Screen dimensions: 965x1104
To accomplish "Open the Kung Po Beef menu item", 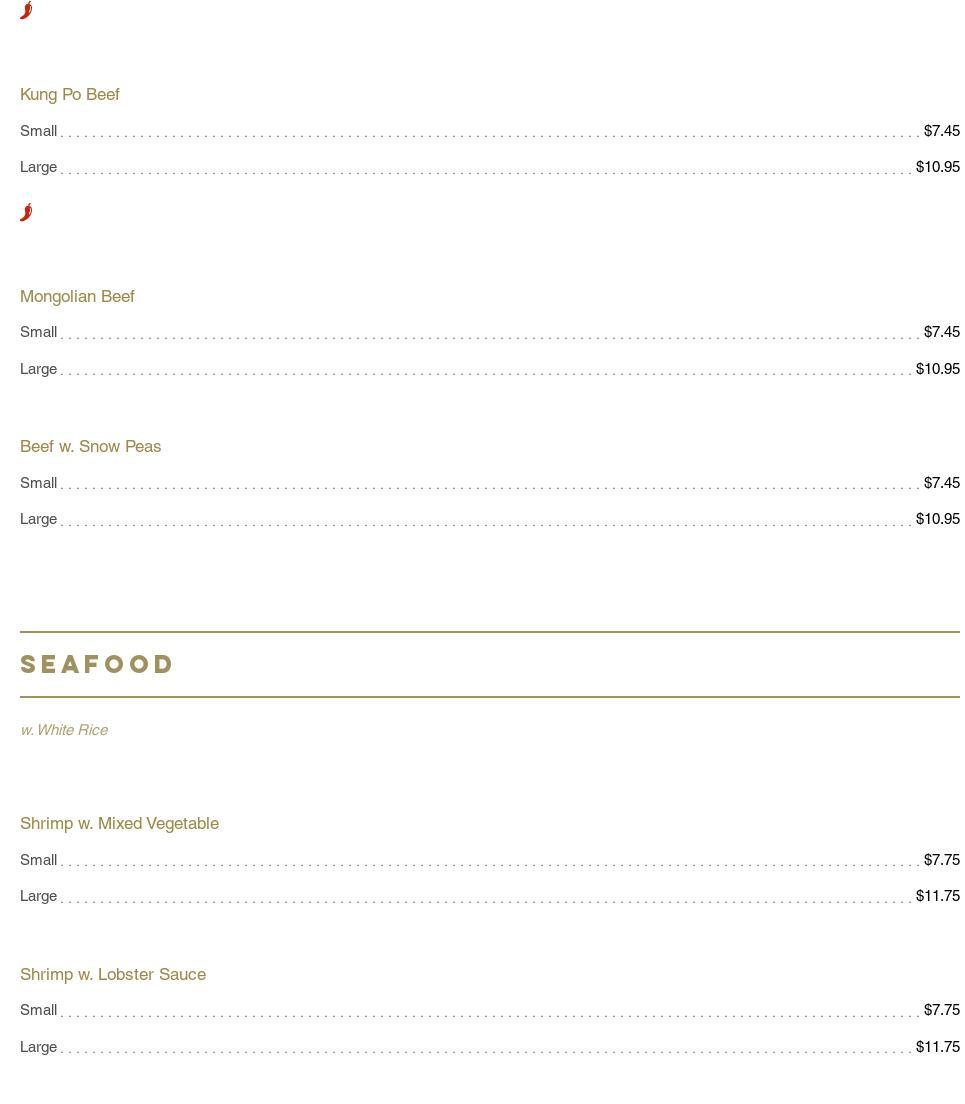I will (70, 94).
